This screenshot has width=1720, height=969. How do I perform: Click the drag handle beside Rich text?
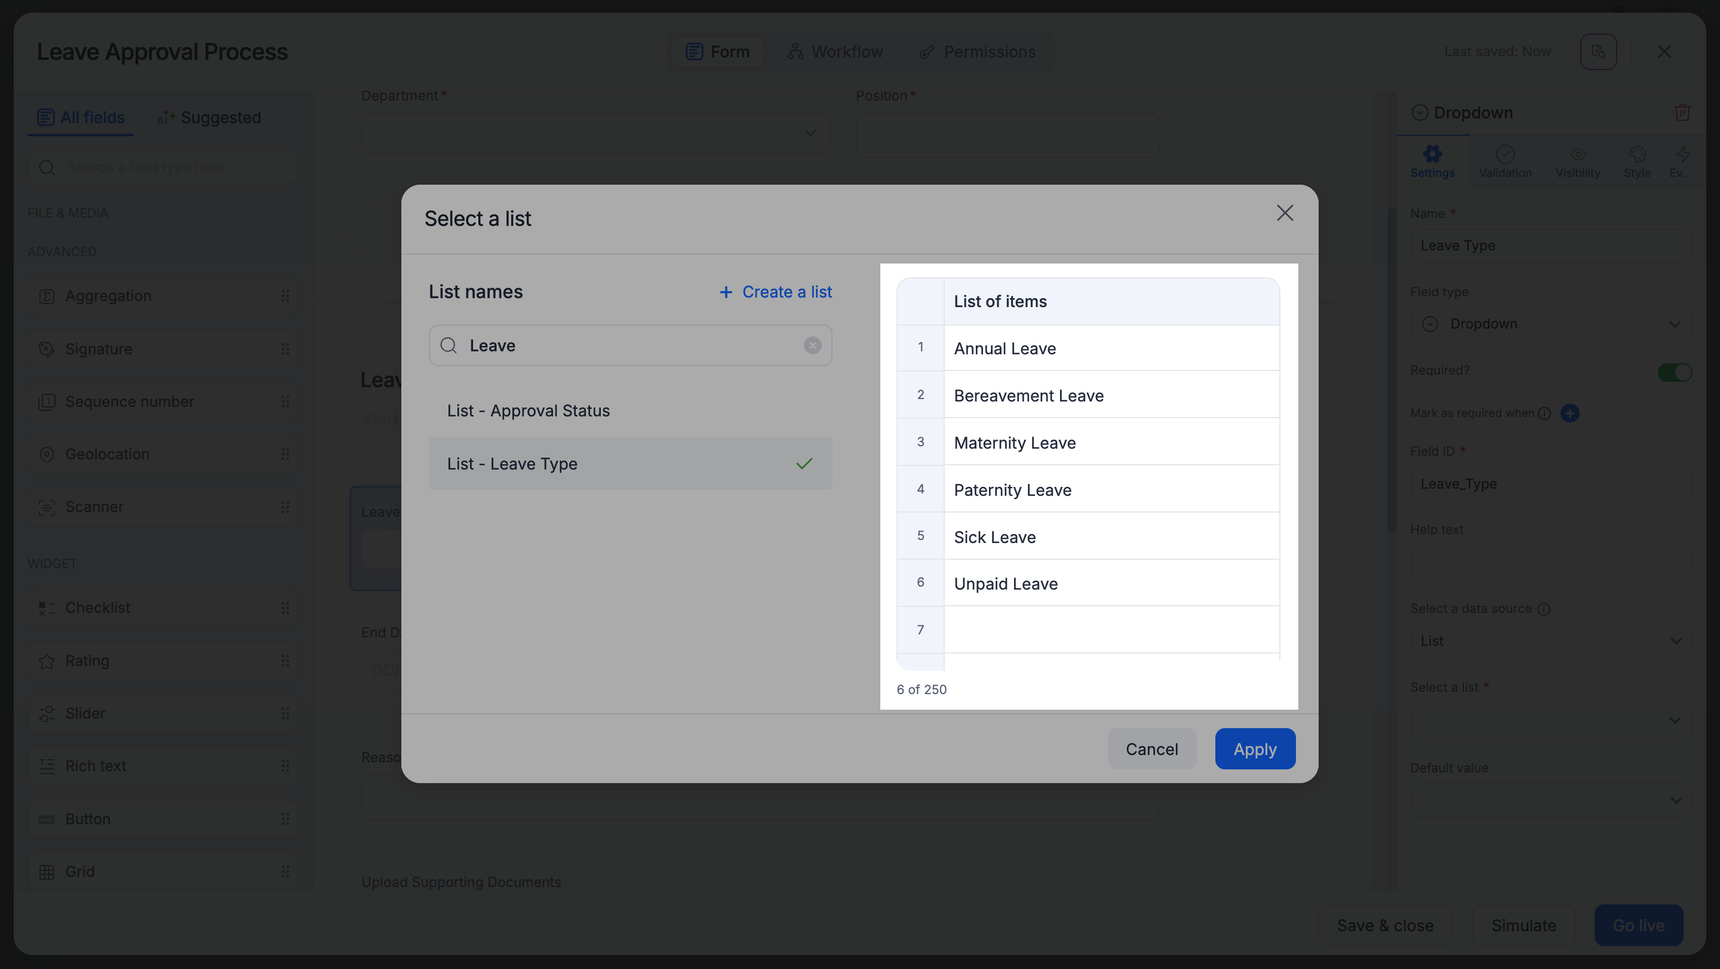point(285,766)
